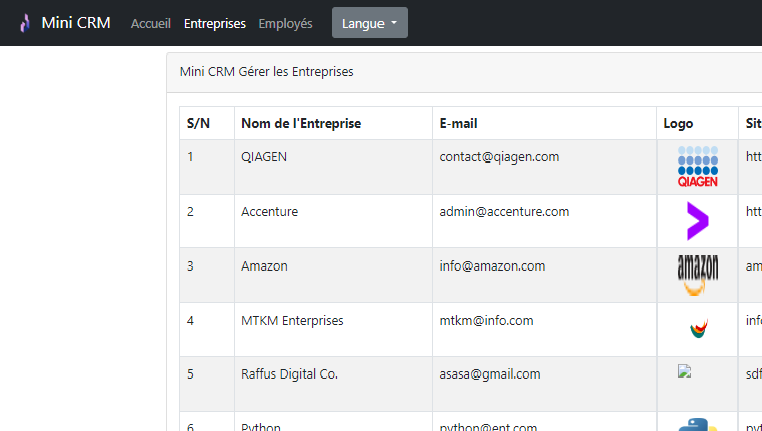Click the admin@accenture.com email cell
This screenshot has width=762, height=431.
(544, 221)
